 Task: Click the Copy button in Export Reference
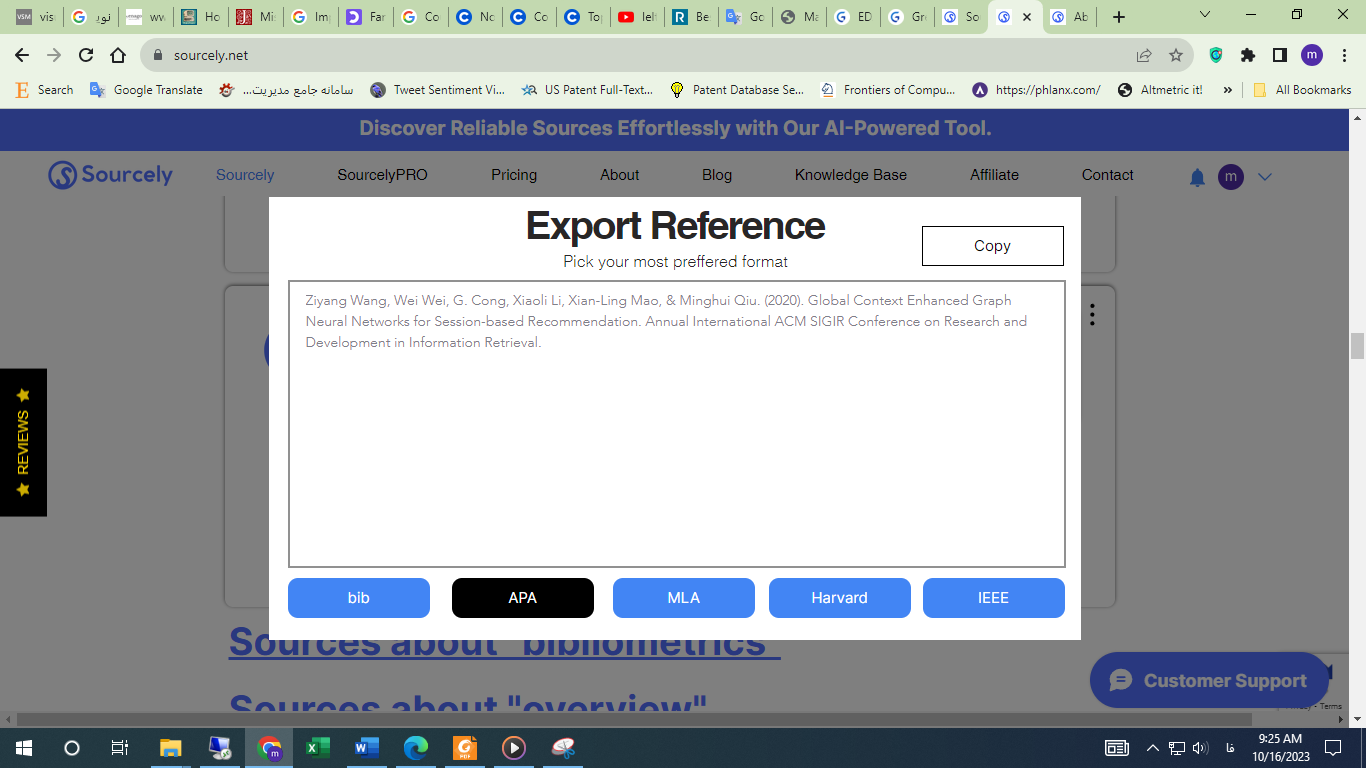click(x=992, y=246)
